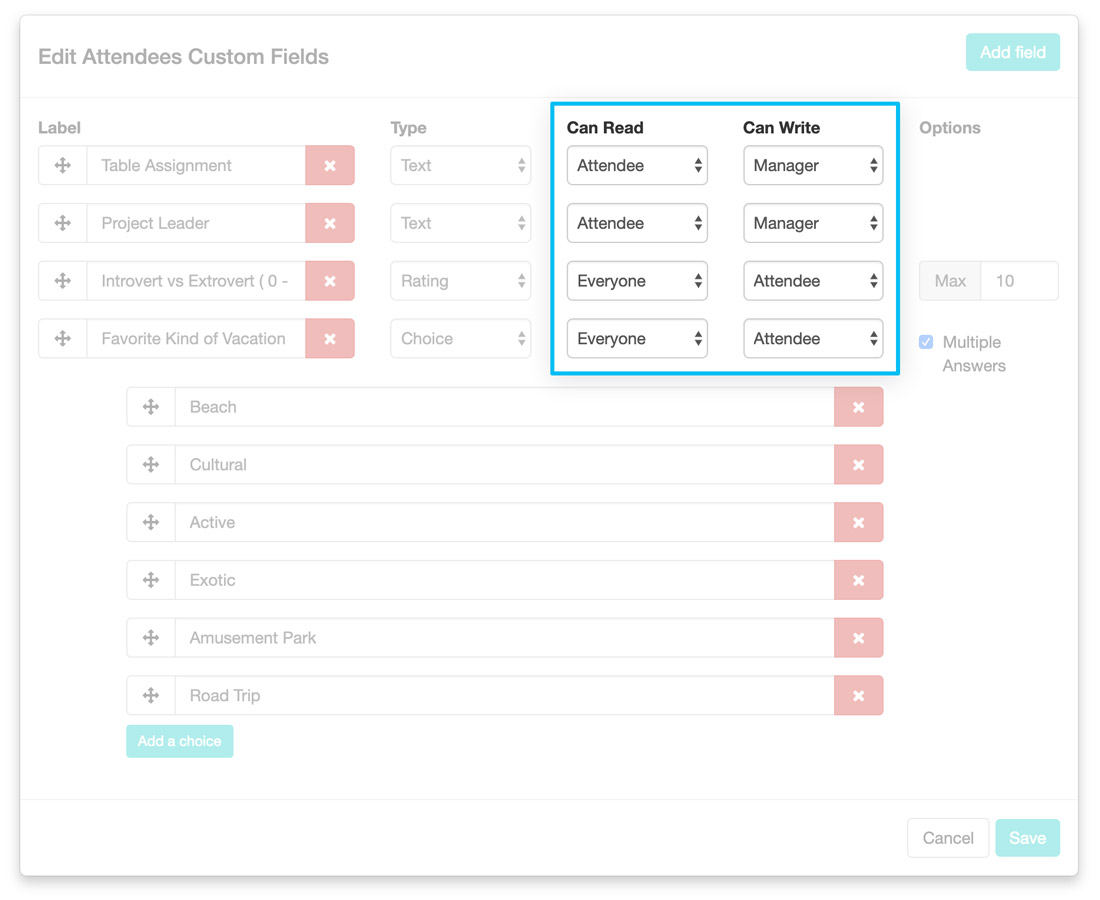Viewport: 1100px width, 900px height.
Task: Click the drag handle for Project Leader field
Action: 62,223
